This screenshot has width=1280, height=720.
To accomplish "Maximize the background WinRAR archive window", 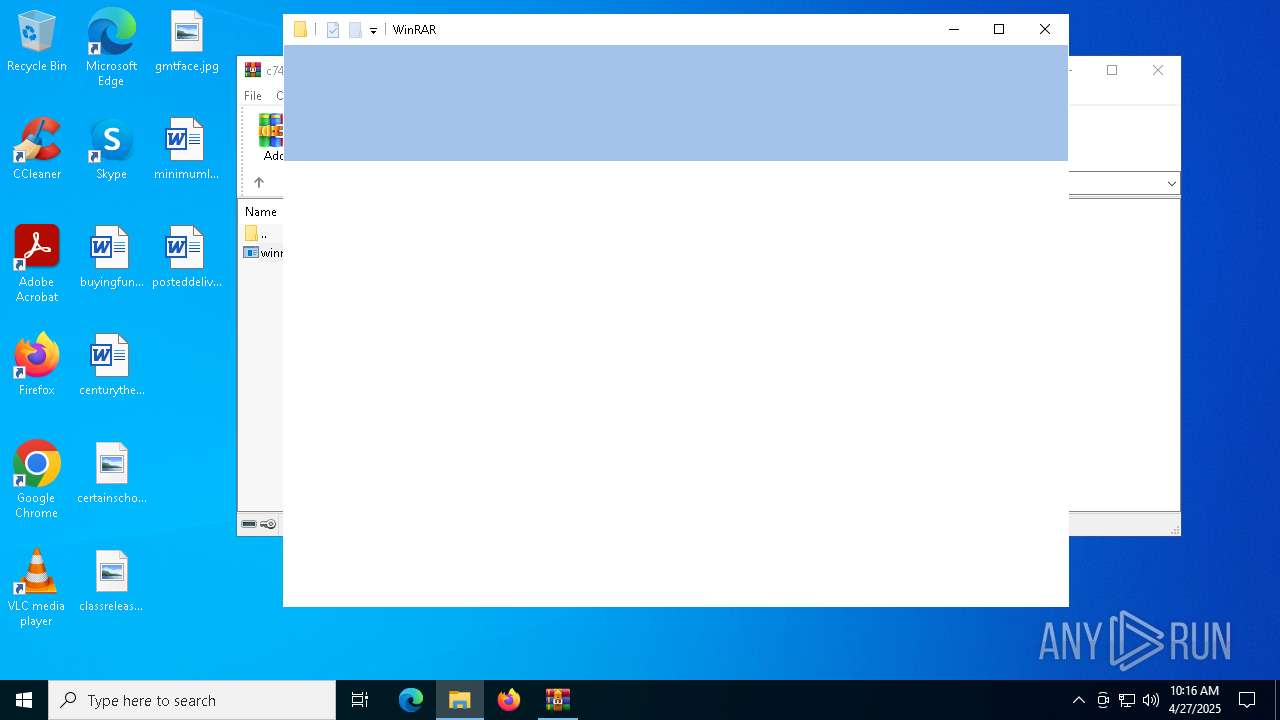I will pos(1112,70).
